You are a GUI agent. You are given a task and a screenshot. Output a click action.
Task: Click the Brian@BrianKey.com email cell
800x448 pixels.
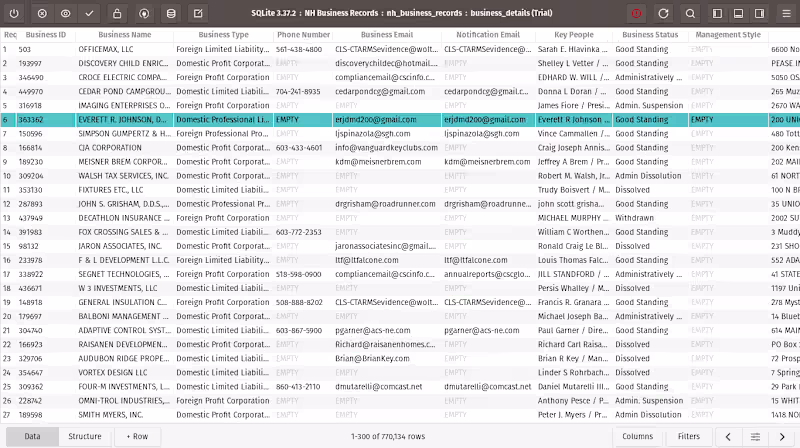pos(387,359)
